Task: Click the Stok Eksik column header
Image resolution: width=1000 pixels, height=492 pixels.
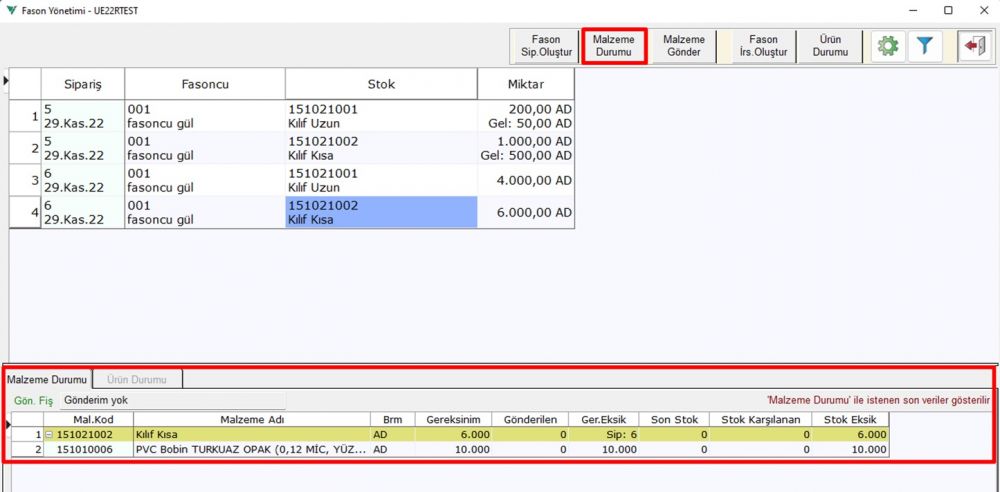Action: 848,420
